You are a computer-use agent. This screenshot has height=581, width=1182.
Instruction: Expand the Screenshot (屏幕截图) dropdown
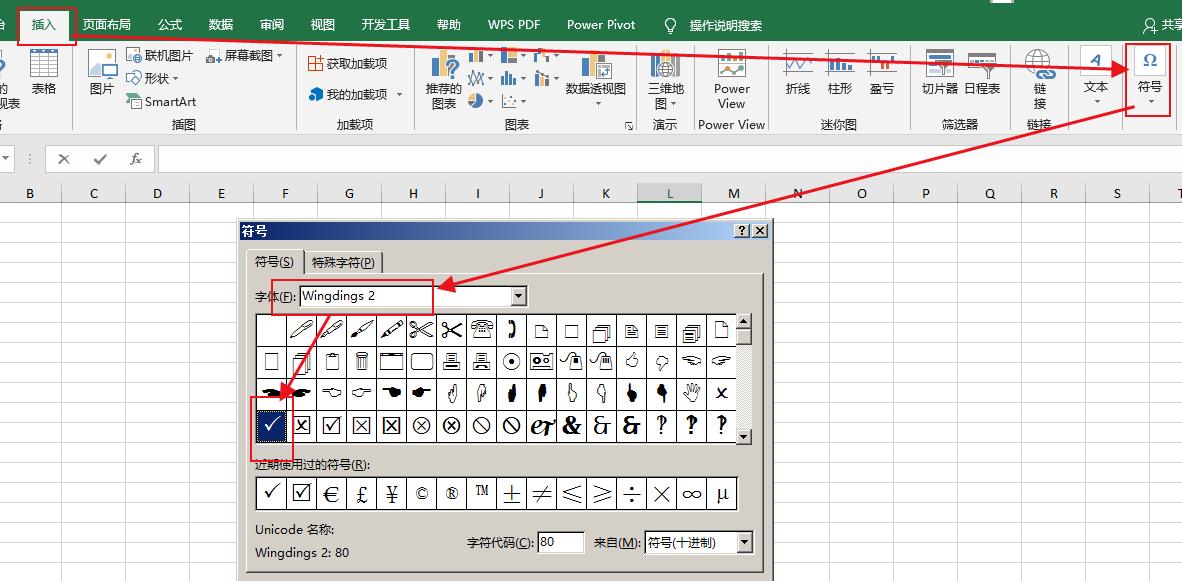click(x=279, y=56)
